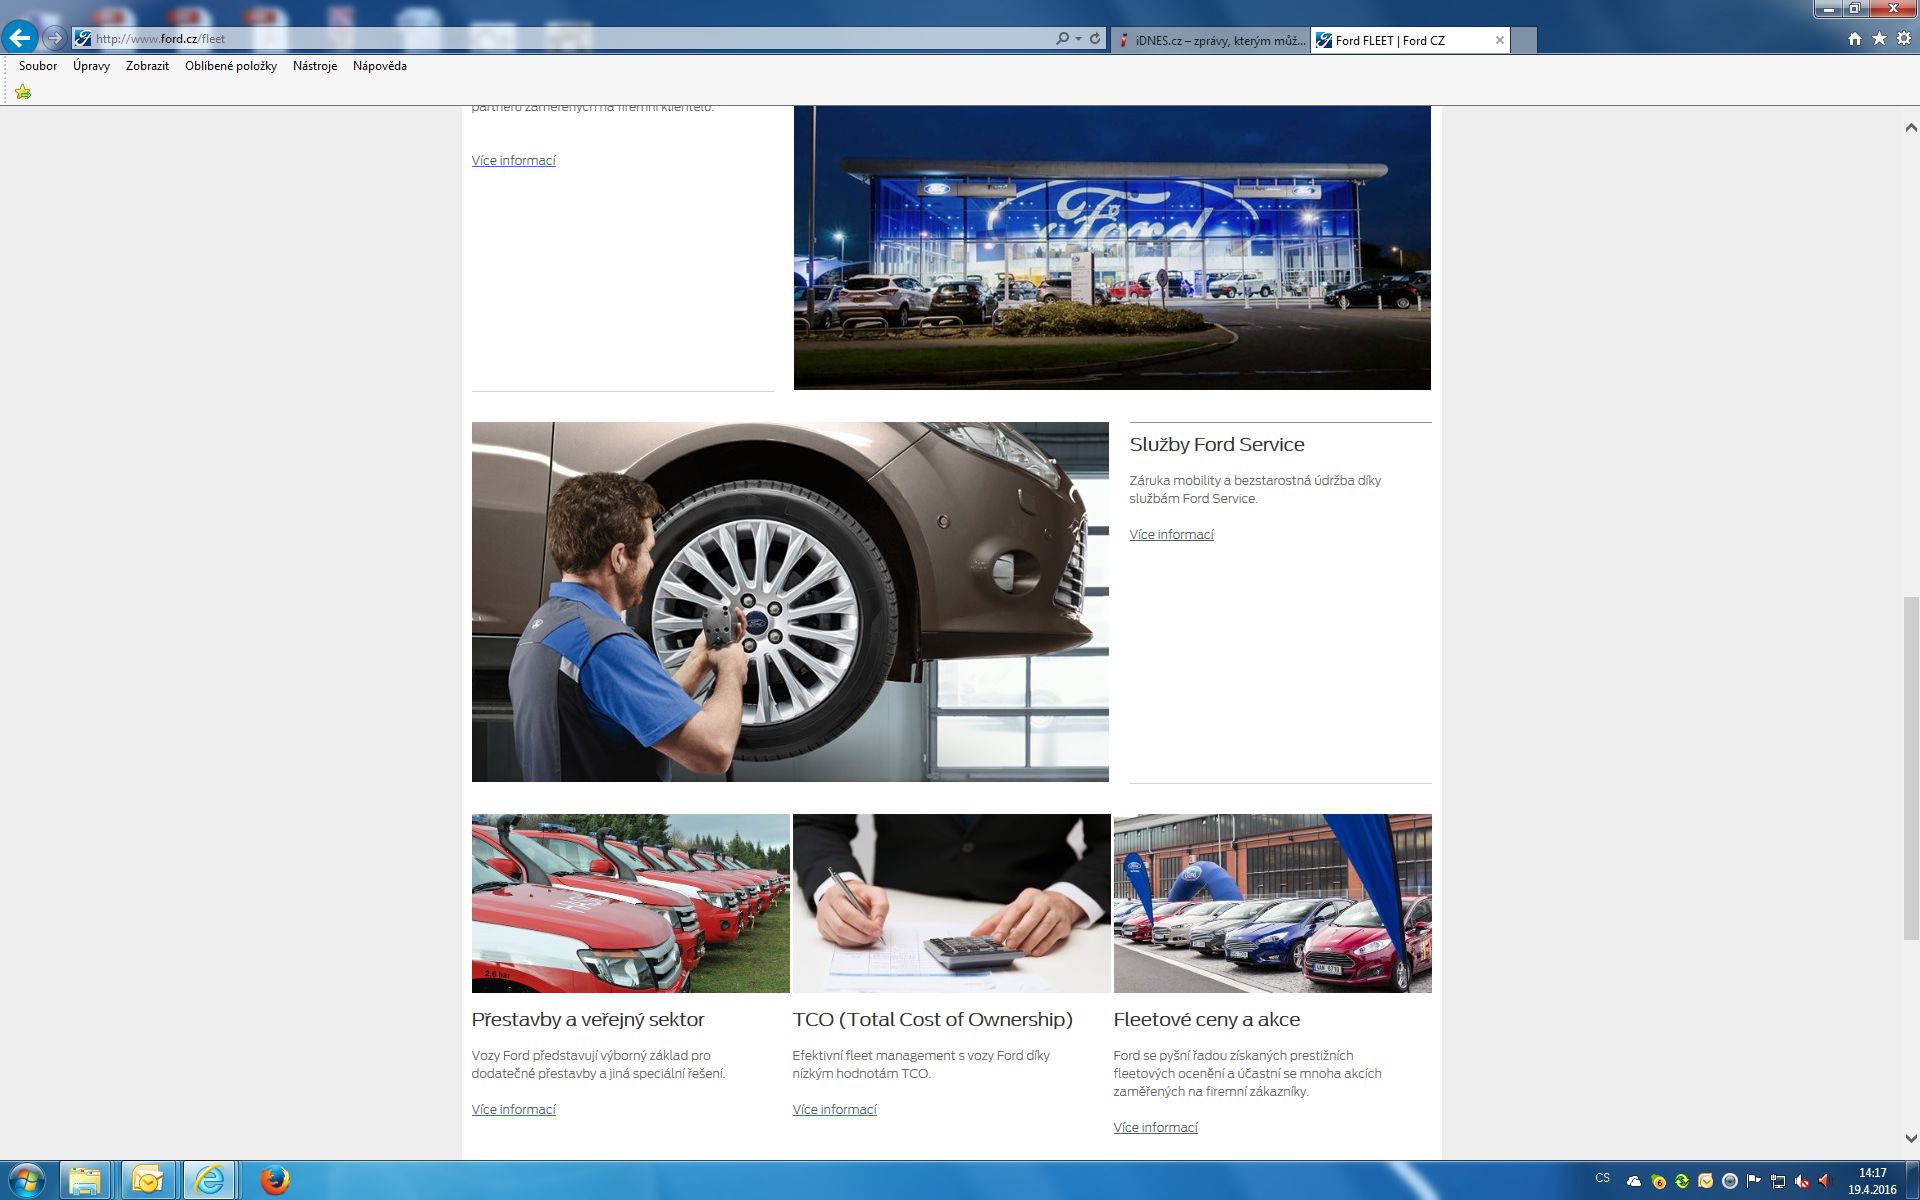The image size is (1920, 1200).
Task: Click the add-to-favorites bar star icon
Action: [x=23, y=92]
